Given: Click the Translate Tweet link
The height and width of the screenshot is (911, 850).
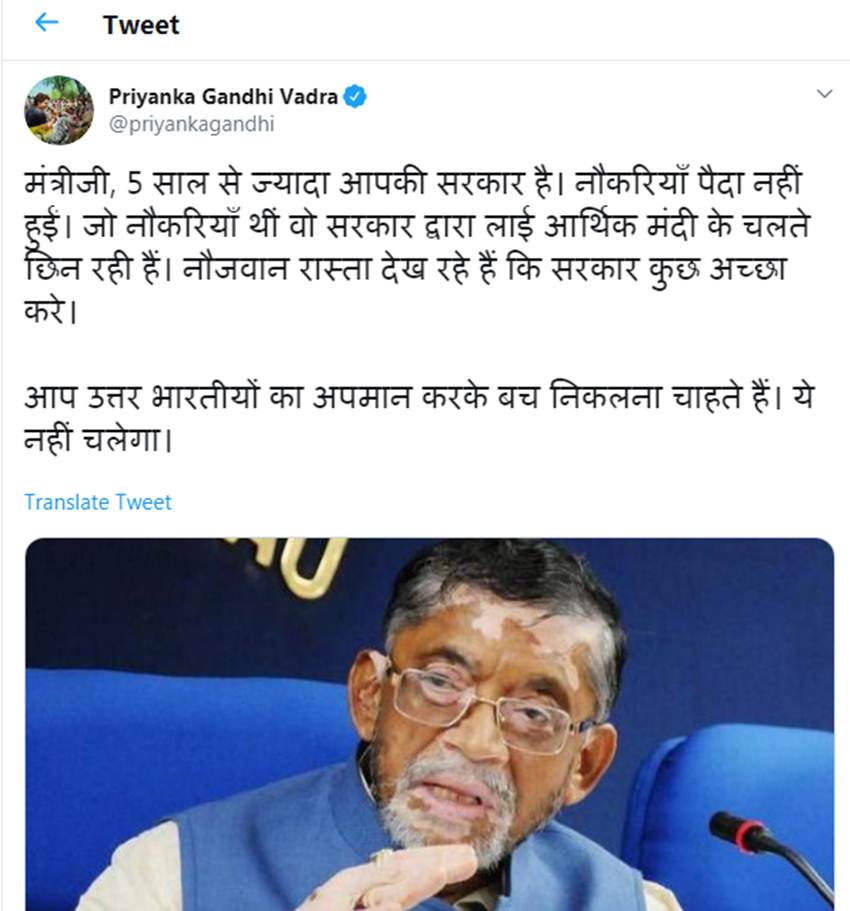Looking at the screenshot, I should coord(98,502).
